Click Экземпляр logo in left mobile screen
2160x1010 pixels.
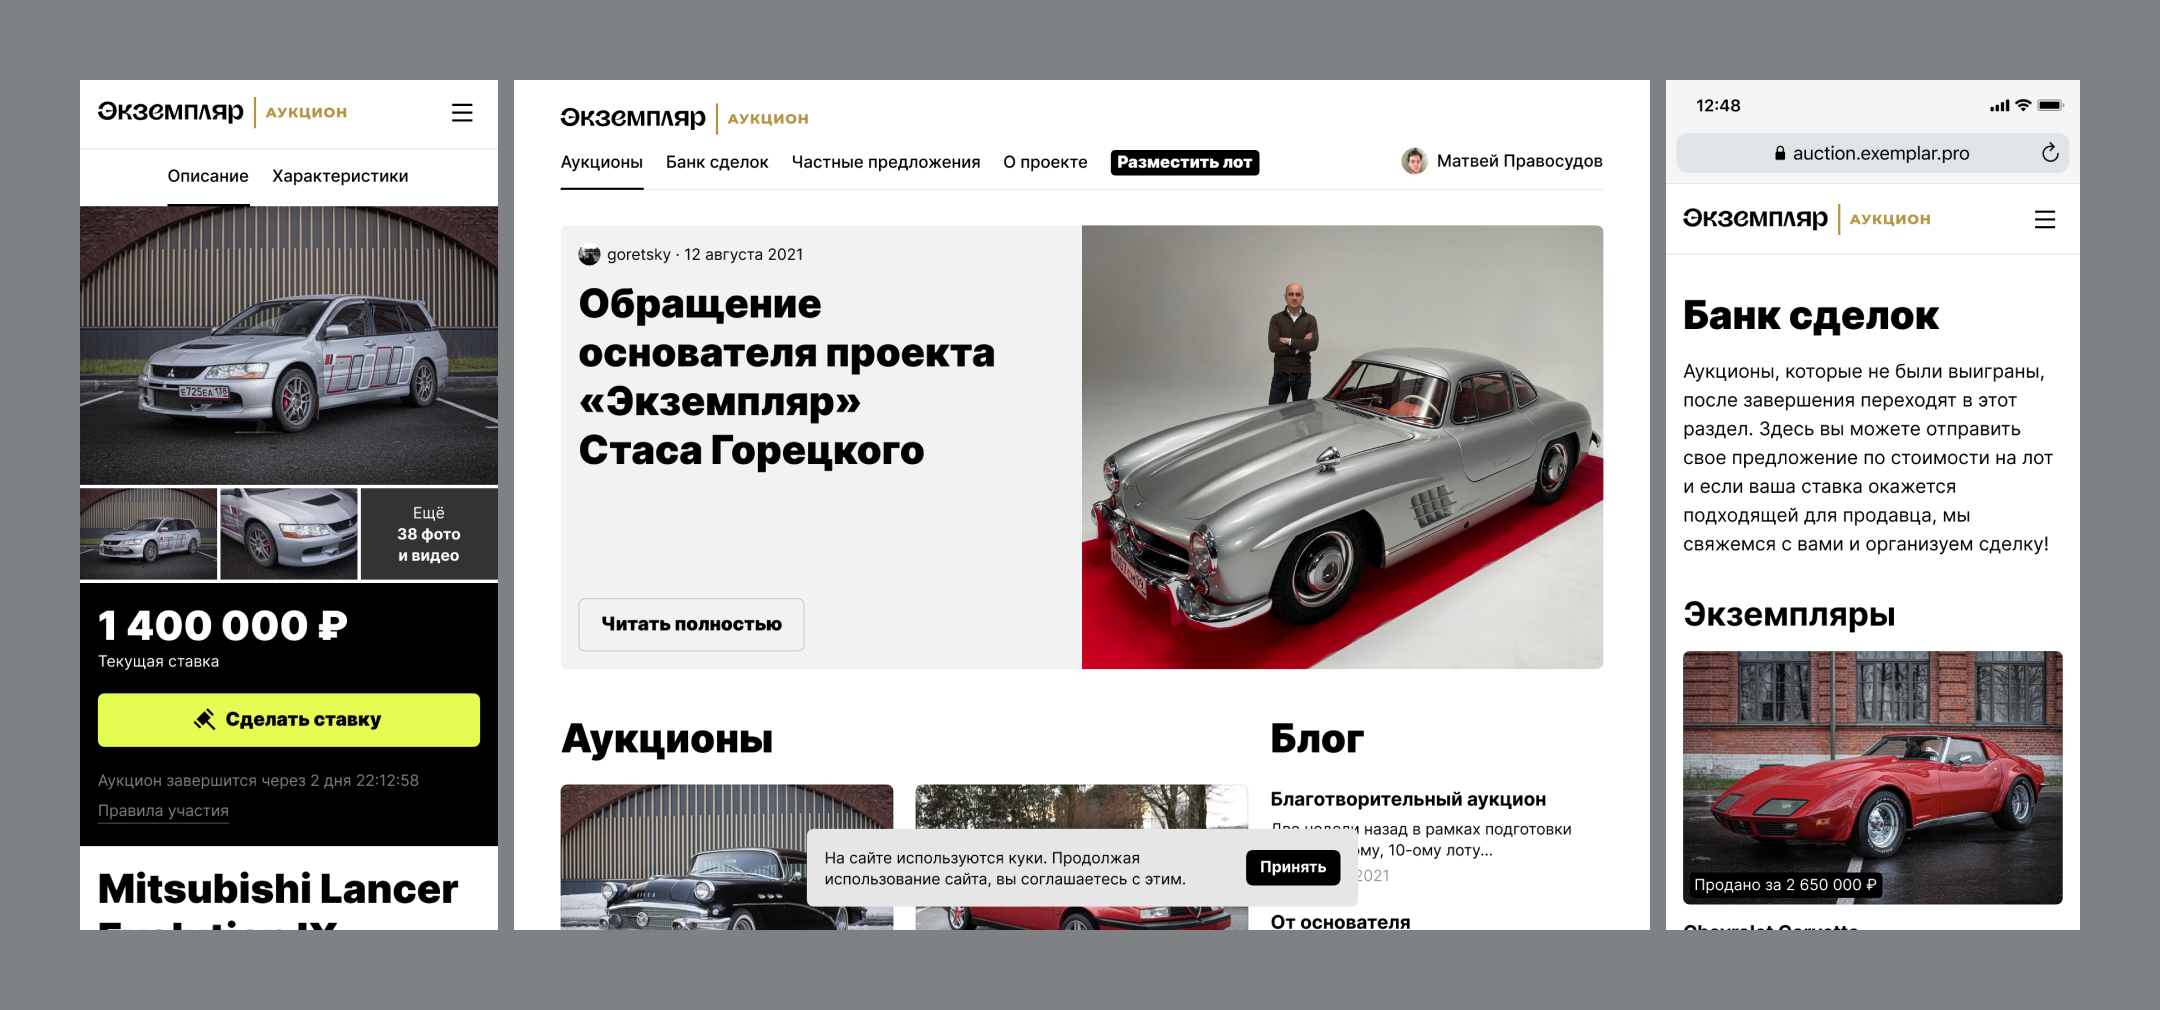click(171, 112)
